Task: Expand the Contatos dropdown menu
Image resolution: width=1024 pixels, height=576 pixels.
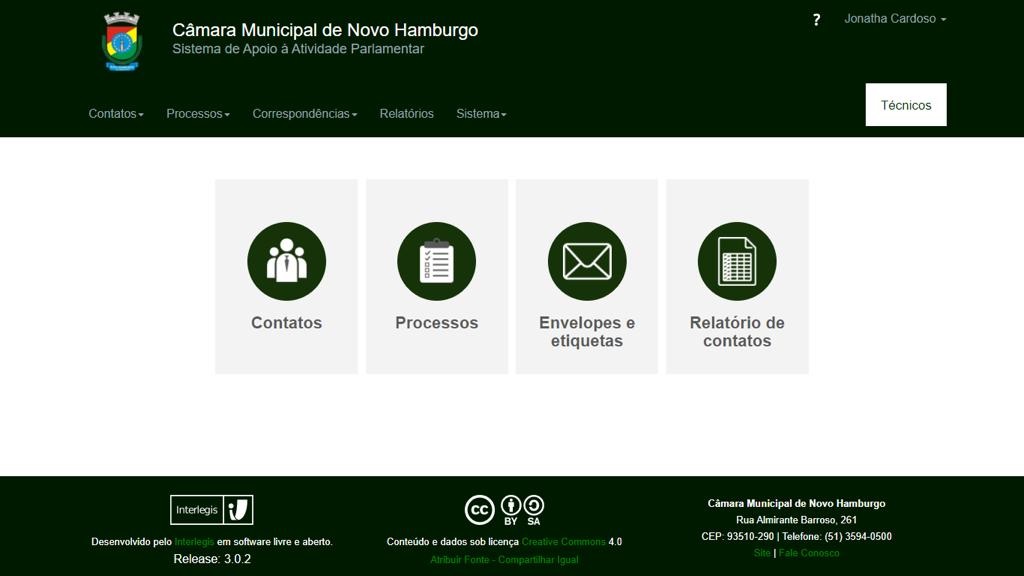Action: click(x=116, y=114)
